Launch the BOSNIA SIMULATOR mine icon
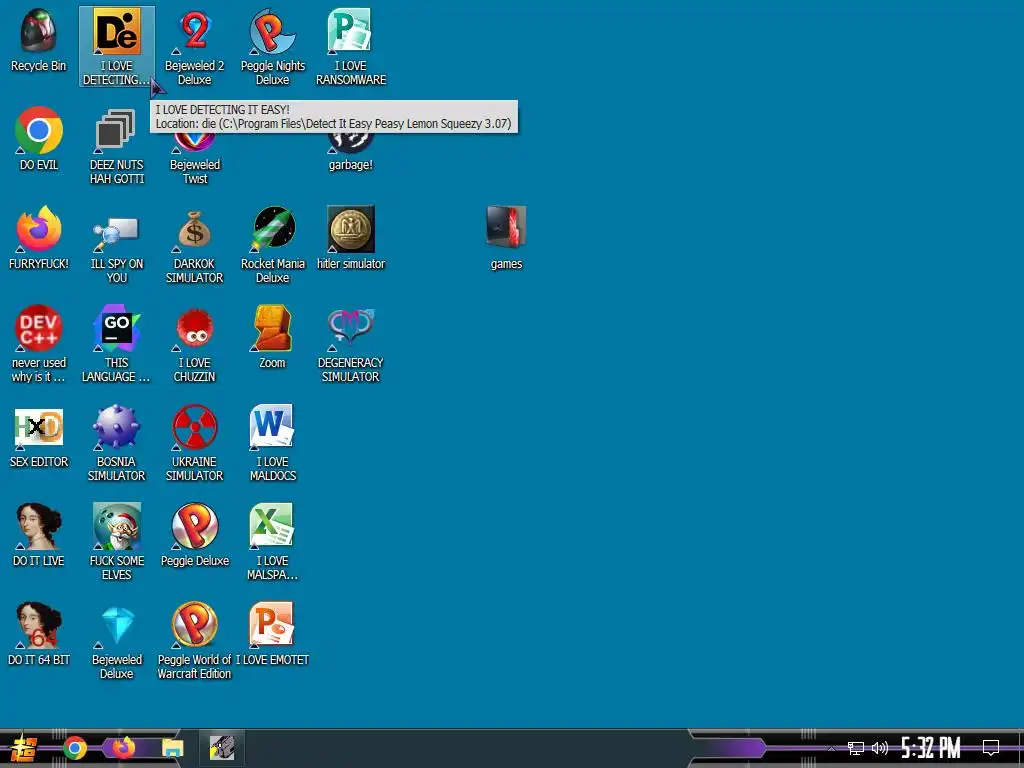This screenshot has height=768, width=1024. click(x=116, y=427)
